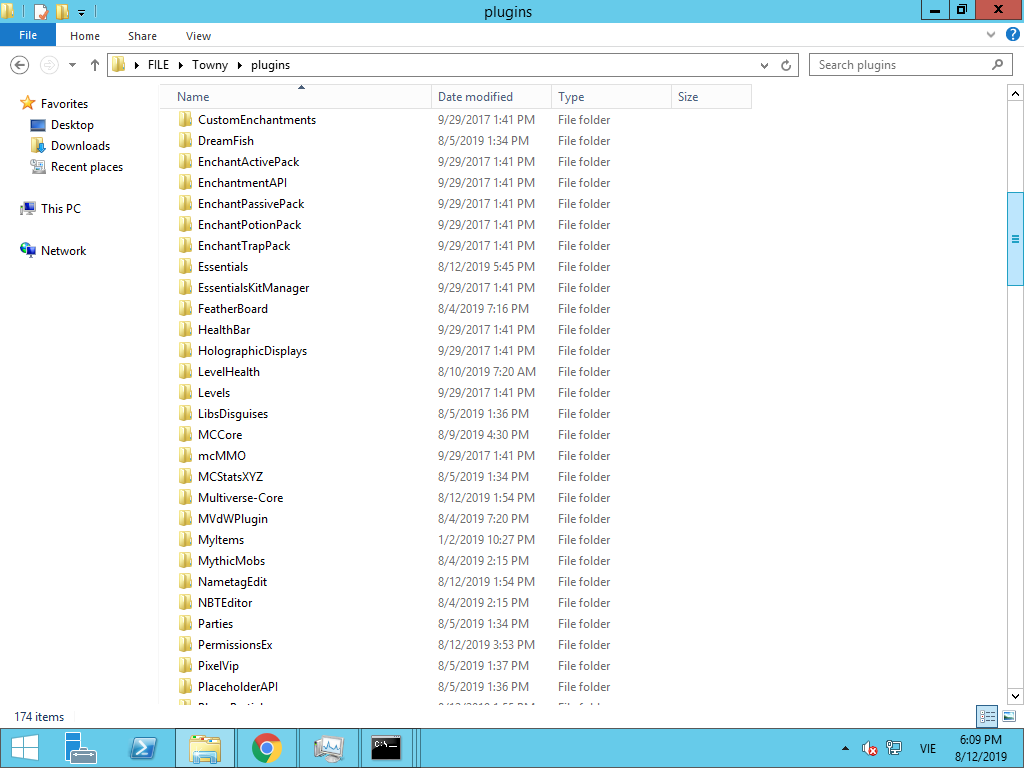Image resolution: width=1024 pixels, height=768 pixels.
Task: Open the Customize Quick Access Toolbar dropdown
Action: [81, 12]
